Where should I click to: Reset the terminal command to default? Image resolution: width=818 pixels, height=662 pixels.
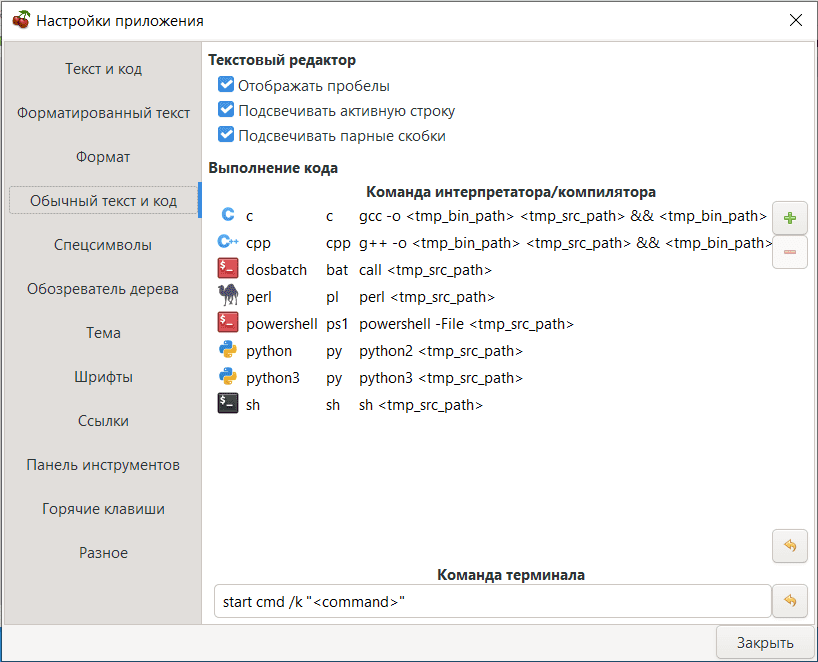[x=790, y=601]
